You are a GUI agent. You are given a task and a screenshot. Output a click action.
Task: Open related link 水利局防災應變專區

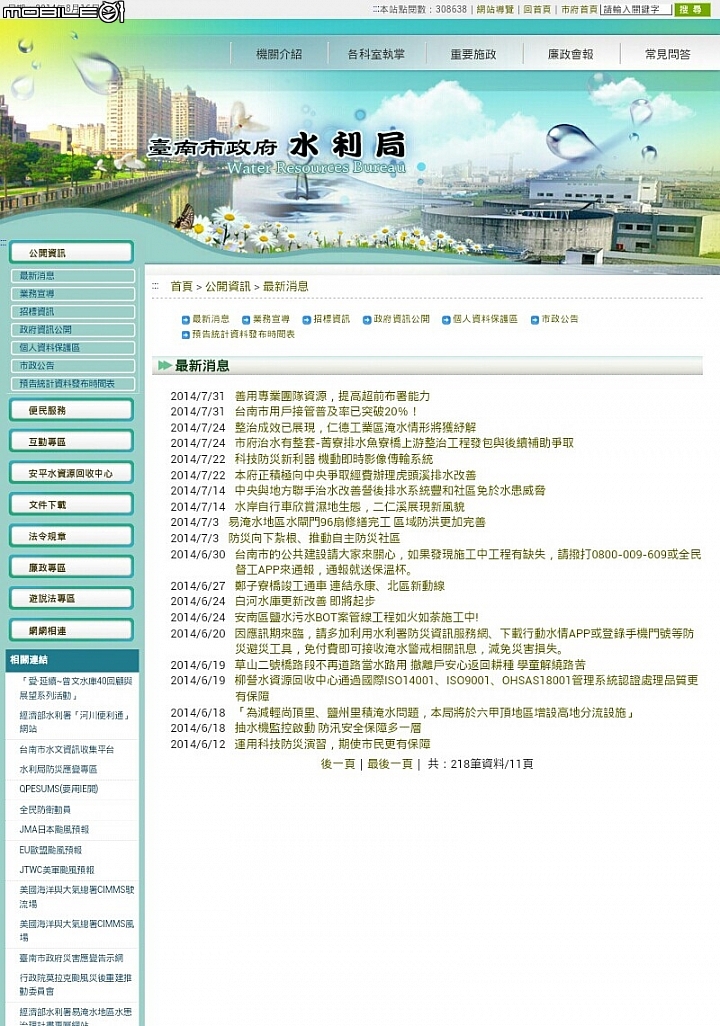(x=58, y=769)
